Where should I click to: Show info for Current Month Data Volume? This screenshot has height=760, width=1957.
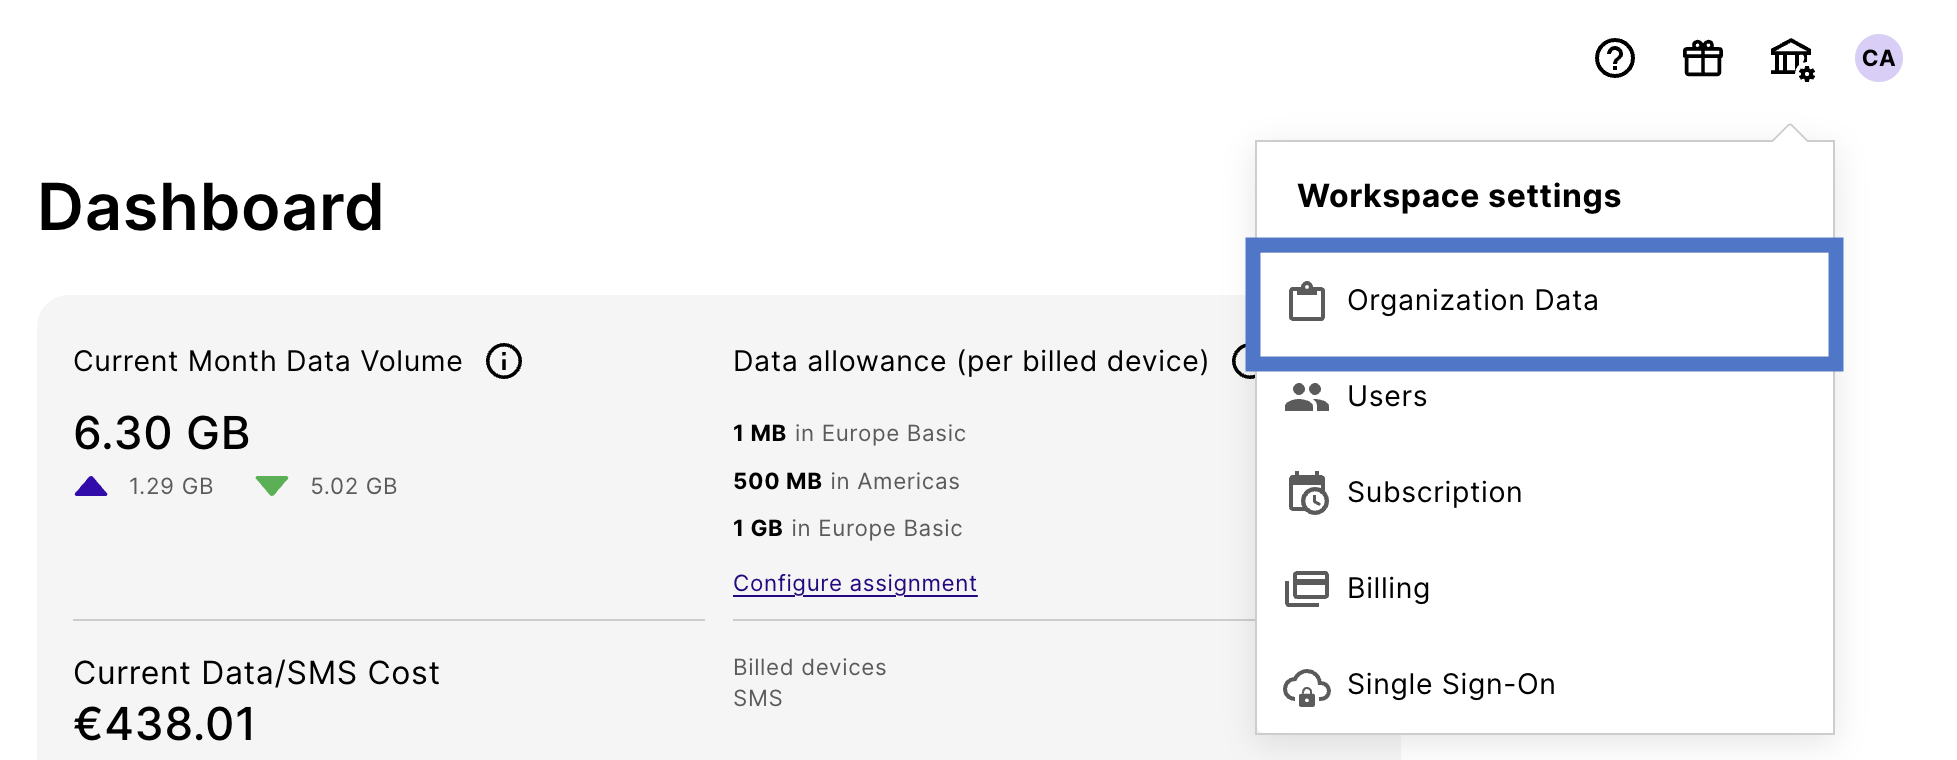coord(504,361)
